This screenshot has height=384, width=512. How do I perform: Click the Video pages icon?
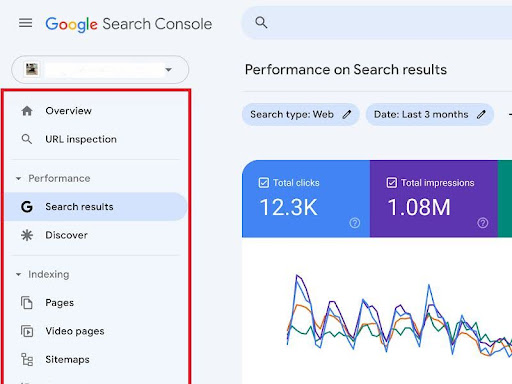coord(27,331)
